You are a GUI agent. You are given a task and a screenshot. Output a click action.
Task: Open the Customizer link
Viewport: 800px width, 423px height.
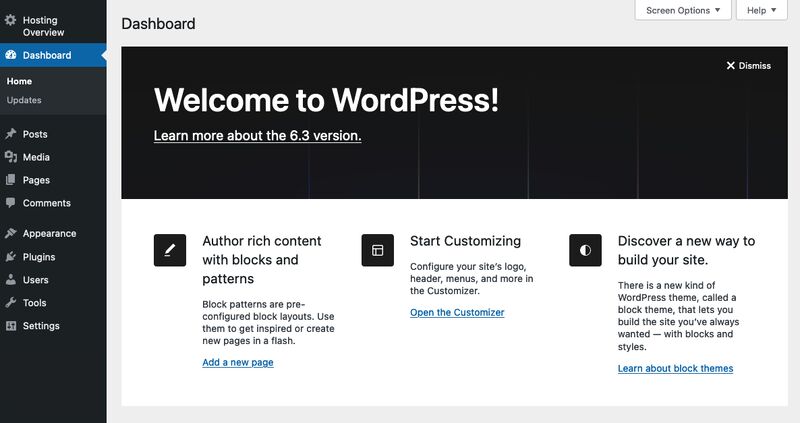457,312
